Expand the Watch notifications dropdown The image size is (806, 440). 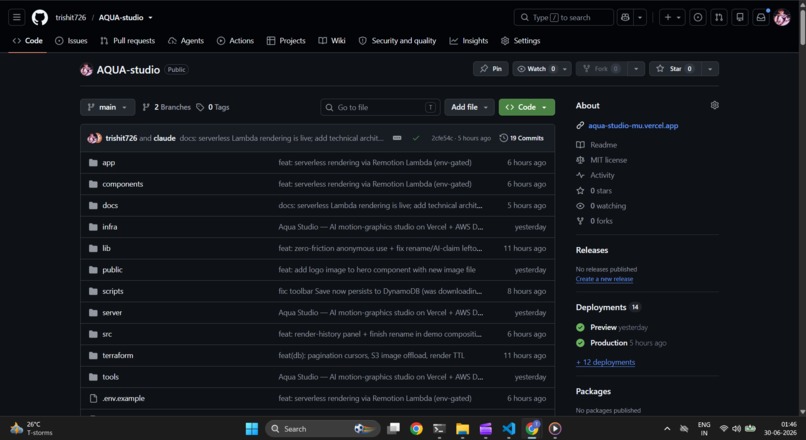pyautogui.click(x=565, y=69)
